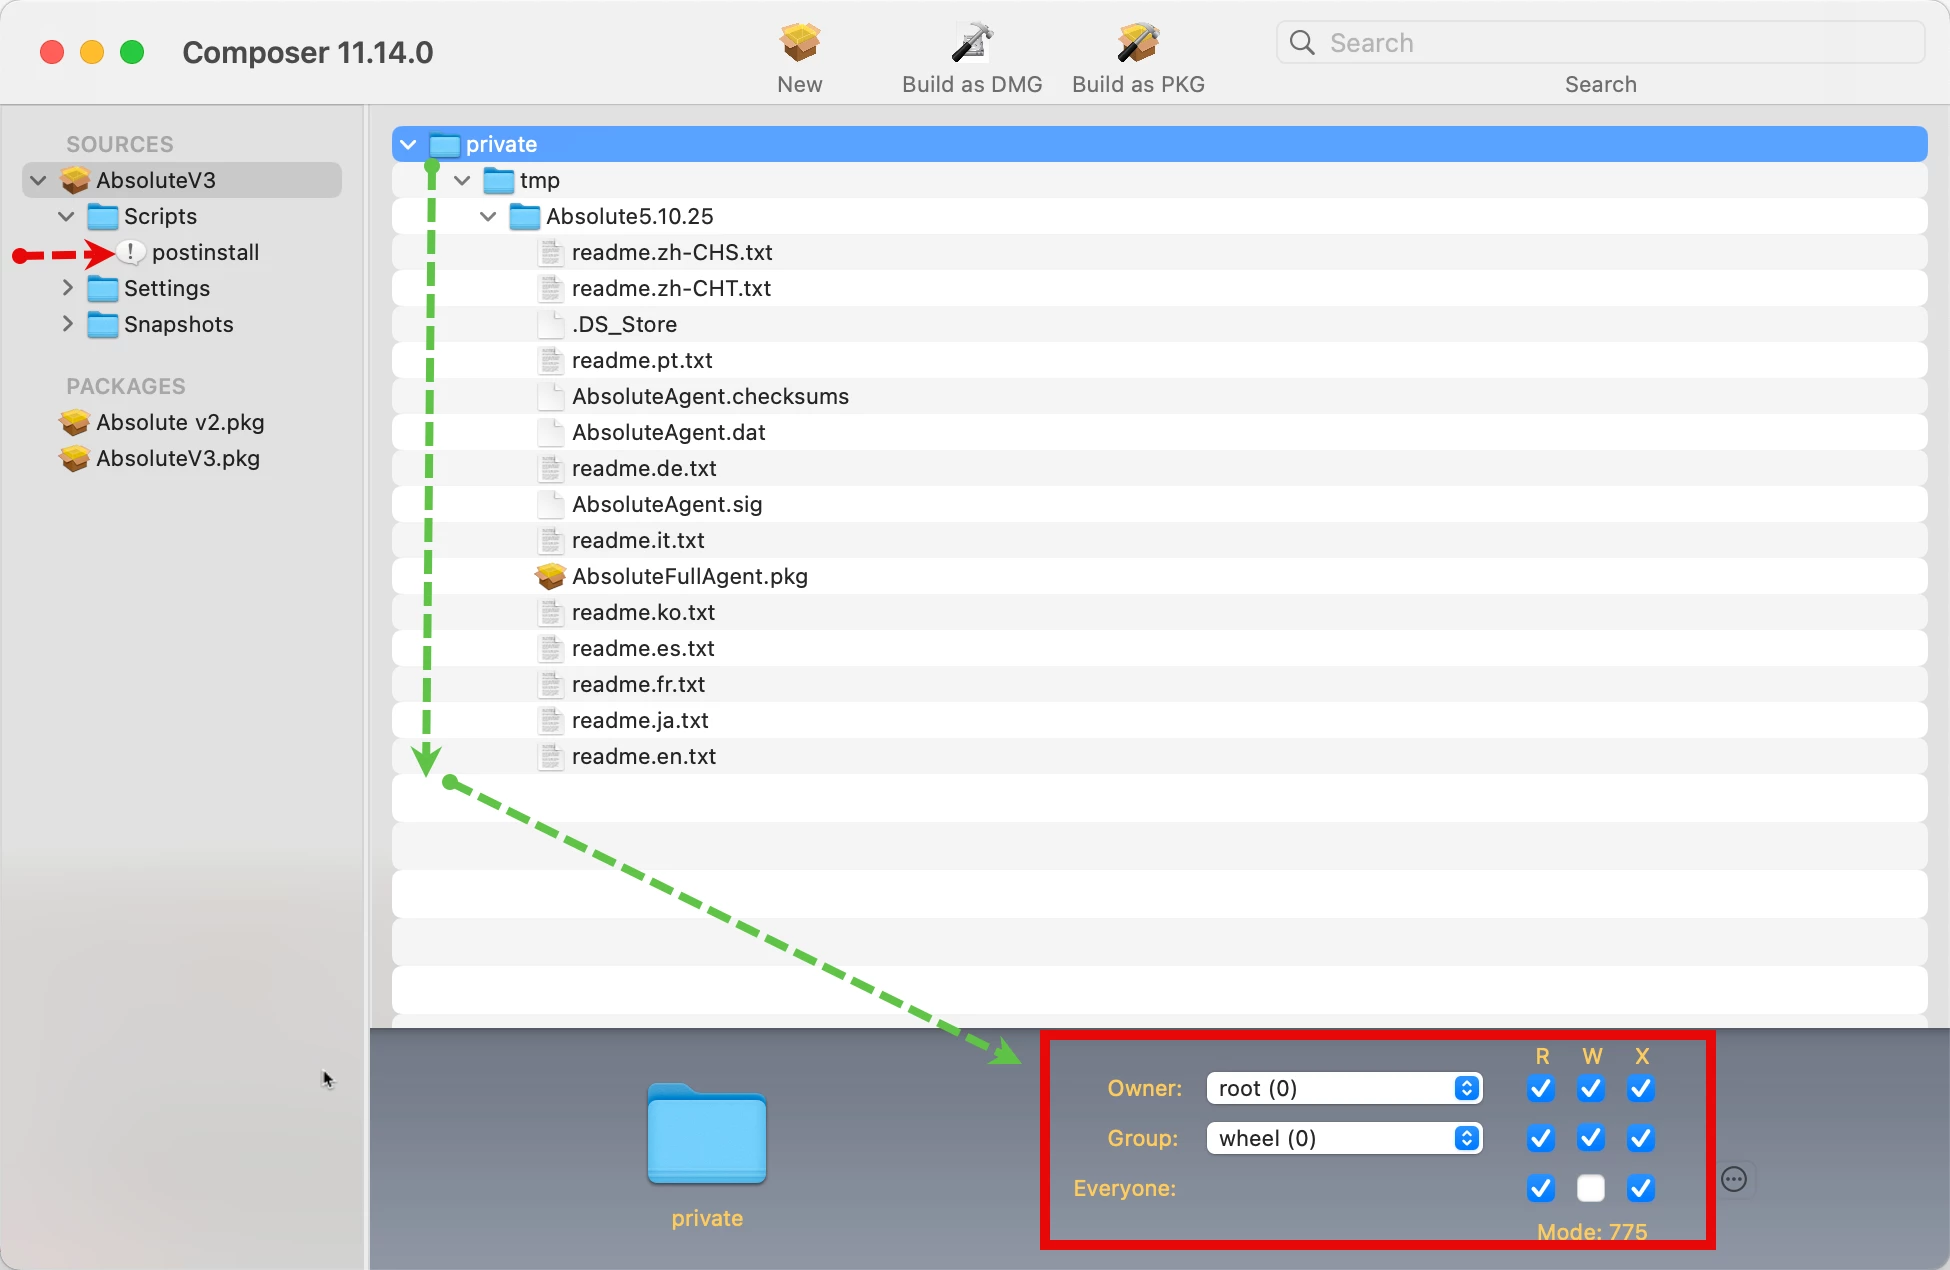Click the AbsoluteV3.pkg package icon
The image size is (1950, 1270).
[x=75, y=458]
